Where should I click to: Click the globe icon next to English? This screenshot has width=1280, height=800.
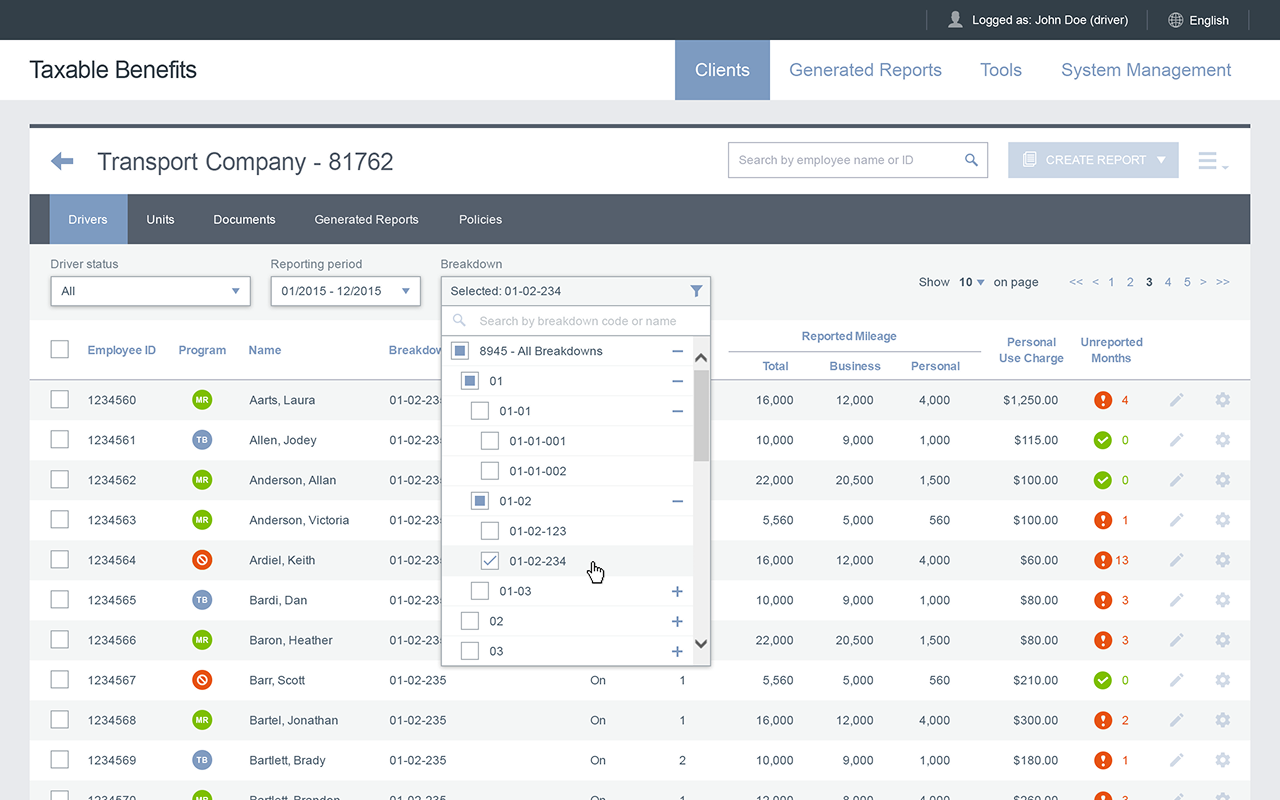(1176, 20)
